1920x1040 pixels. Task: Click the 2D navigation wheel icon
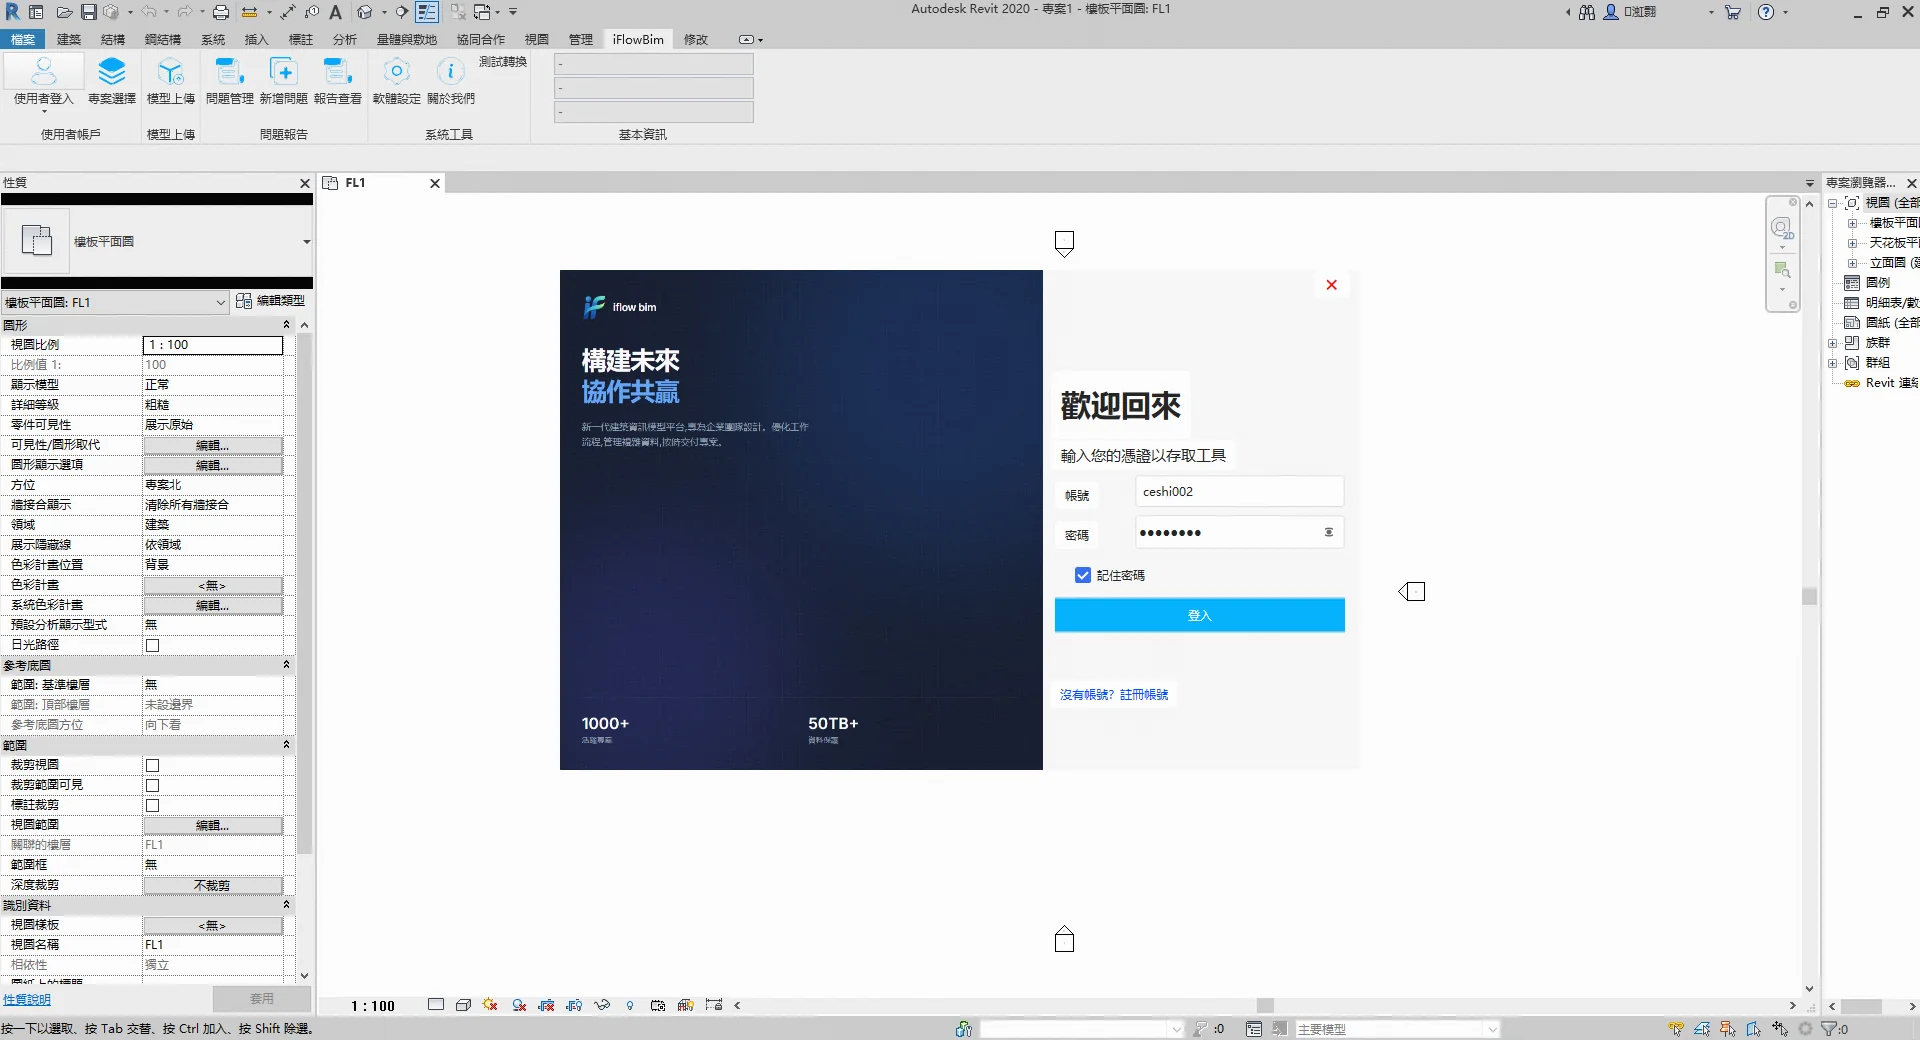(x=1782, y=229)
